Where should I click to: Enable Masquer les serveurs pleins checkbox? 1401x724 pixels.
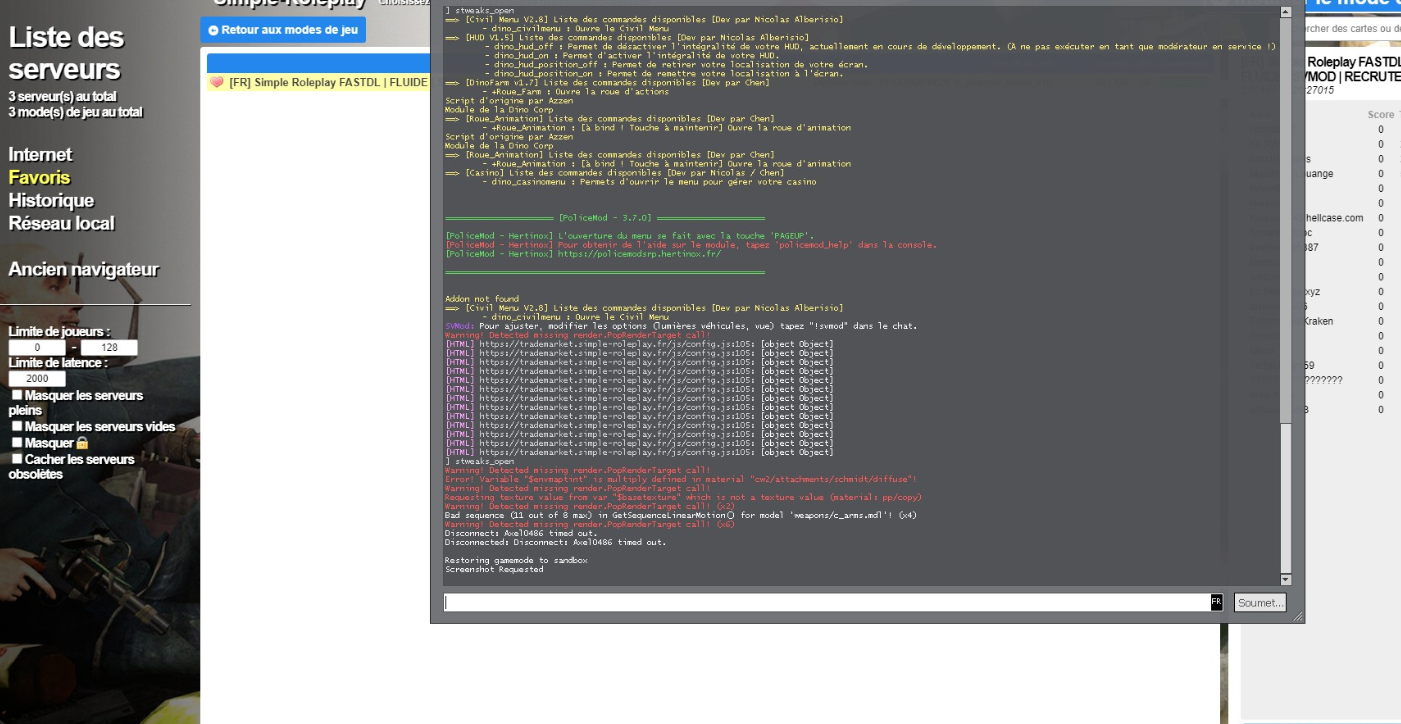17,395
